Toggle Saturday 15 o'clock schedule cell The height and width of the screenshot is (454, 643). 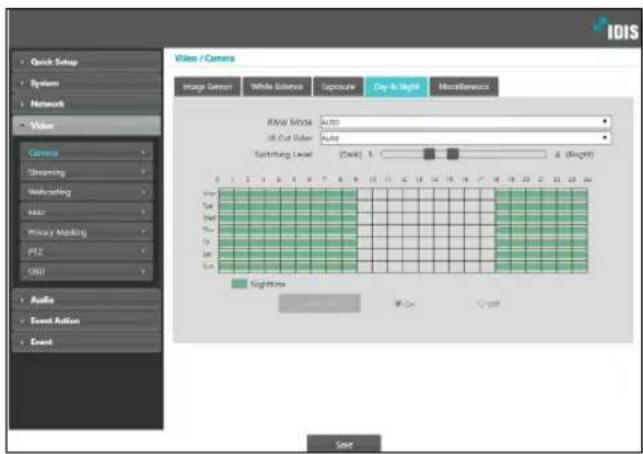click(457, 255)
